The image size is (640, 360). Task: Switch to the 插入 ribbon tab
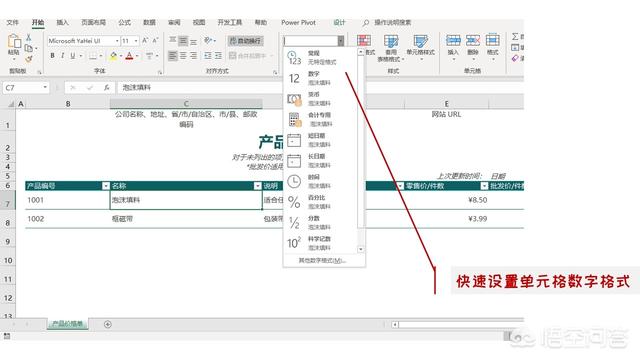tap(62, 22)
